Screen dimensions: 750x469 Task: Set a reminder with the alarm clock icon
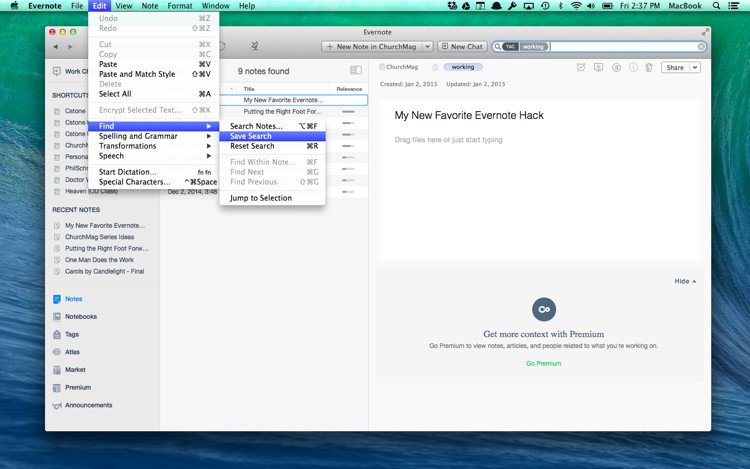pyautogui.click(x=581, y=67)
